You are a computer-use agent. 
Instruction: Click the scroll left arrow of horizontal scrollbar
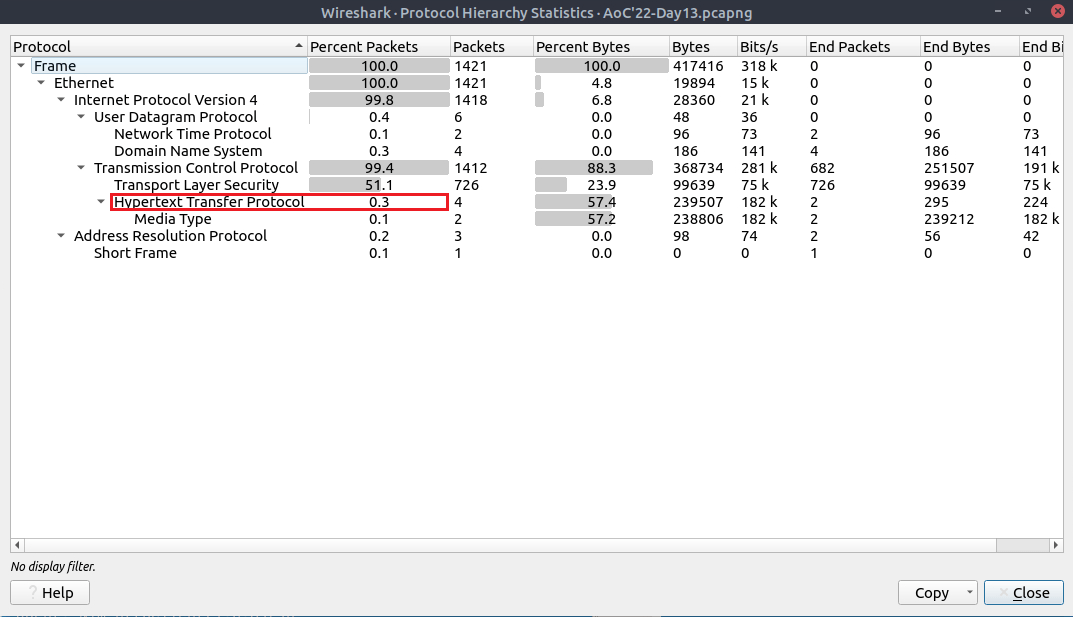[x=17, y=545]
